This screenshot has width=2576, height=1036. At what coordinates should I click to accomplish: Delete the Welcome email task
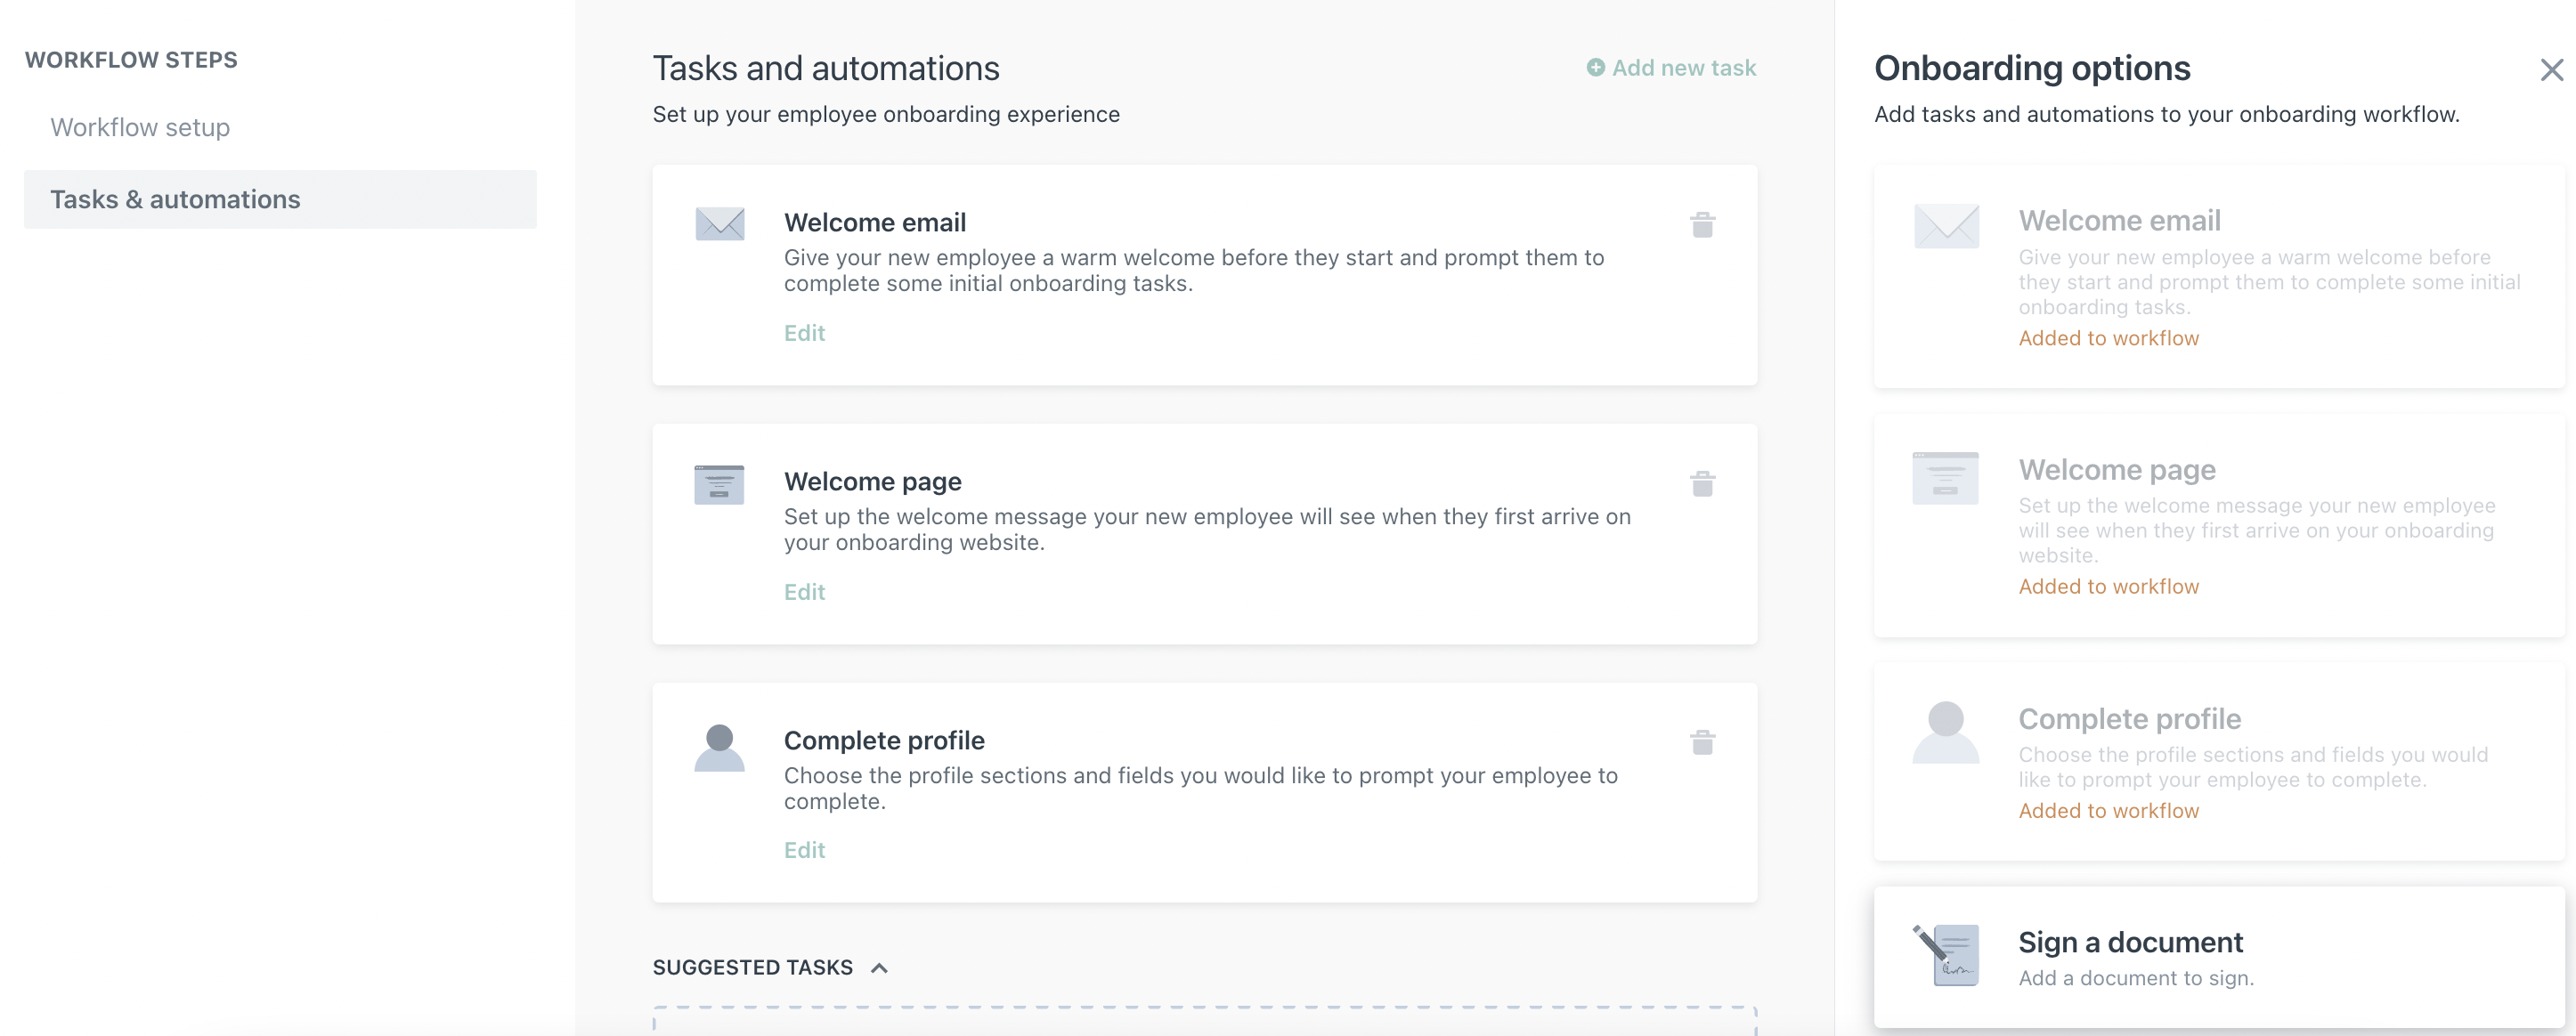[x=1702, y=225]
